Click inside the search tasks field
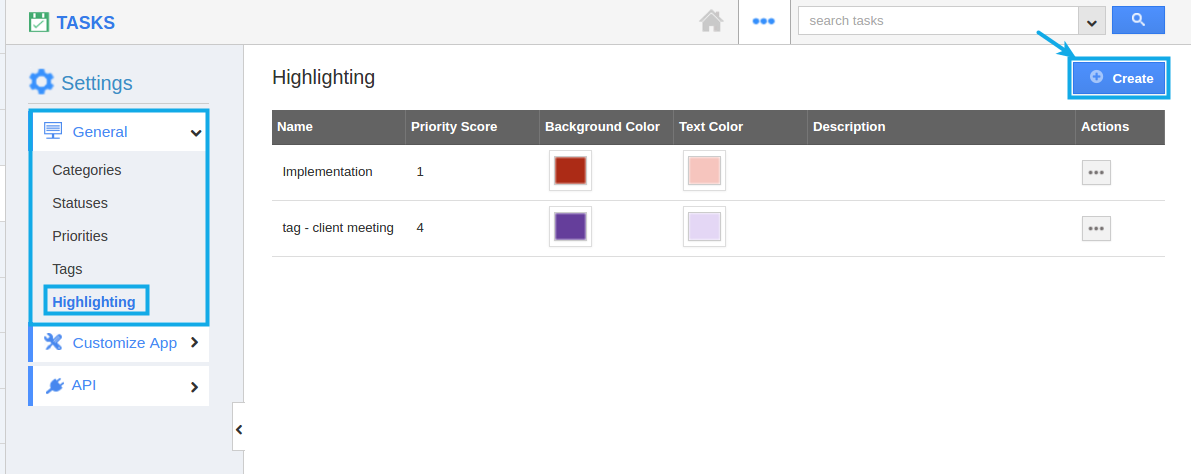This screenshot has height=474, width=1191. 937,21
